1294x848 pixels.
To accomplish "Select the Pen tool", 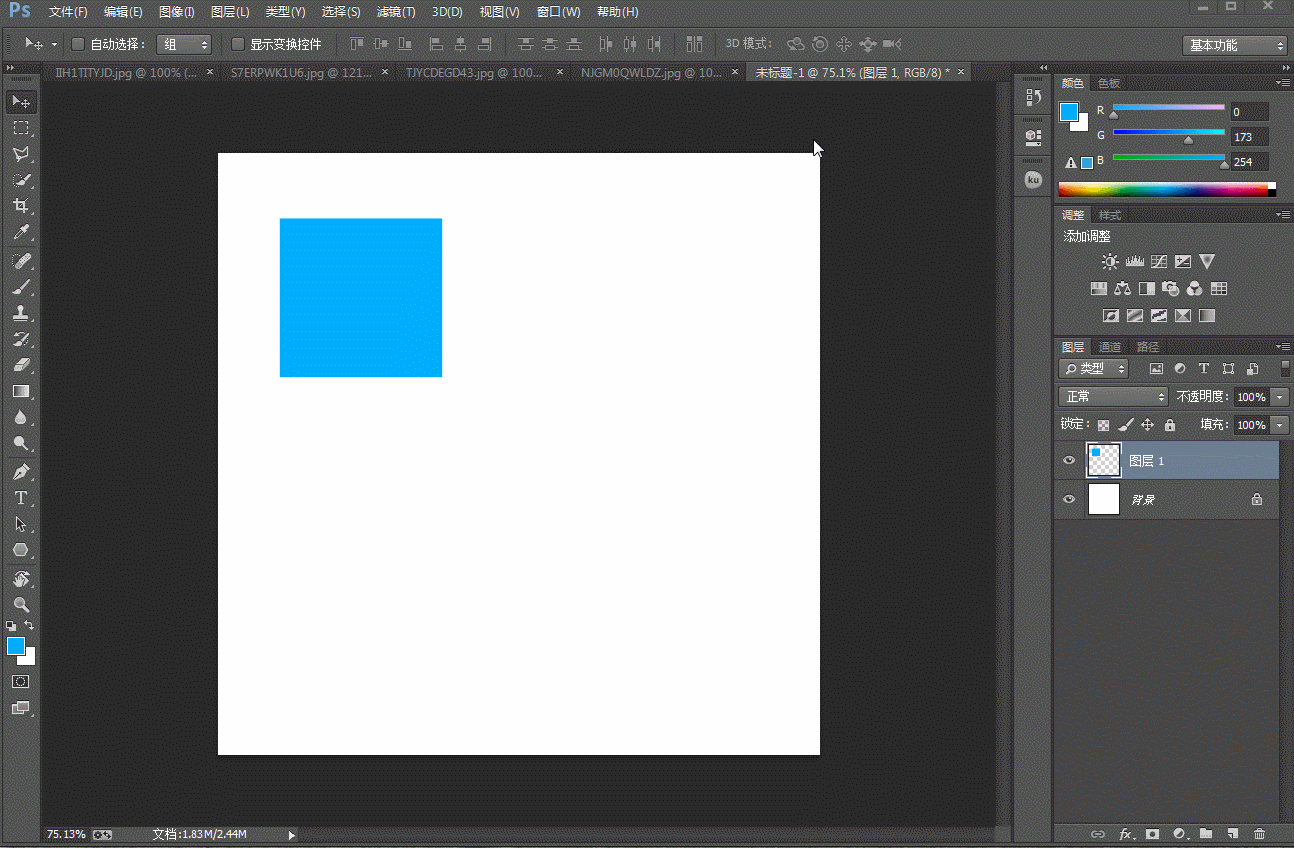I will 20,472.
